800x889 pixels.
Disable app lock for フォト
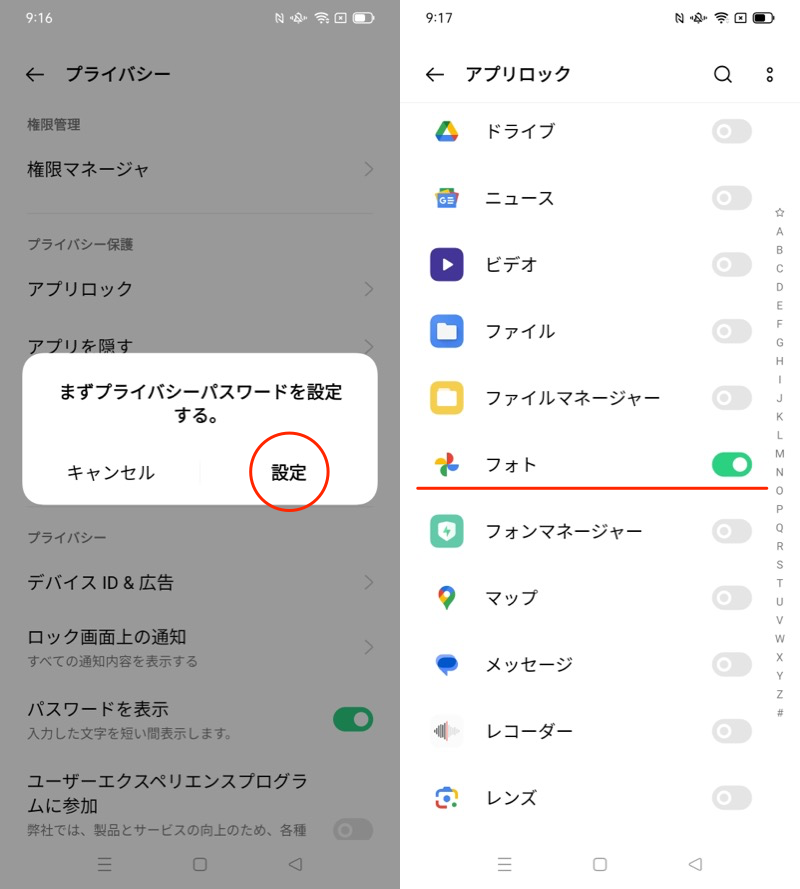(x=731, y=464)
